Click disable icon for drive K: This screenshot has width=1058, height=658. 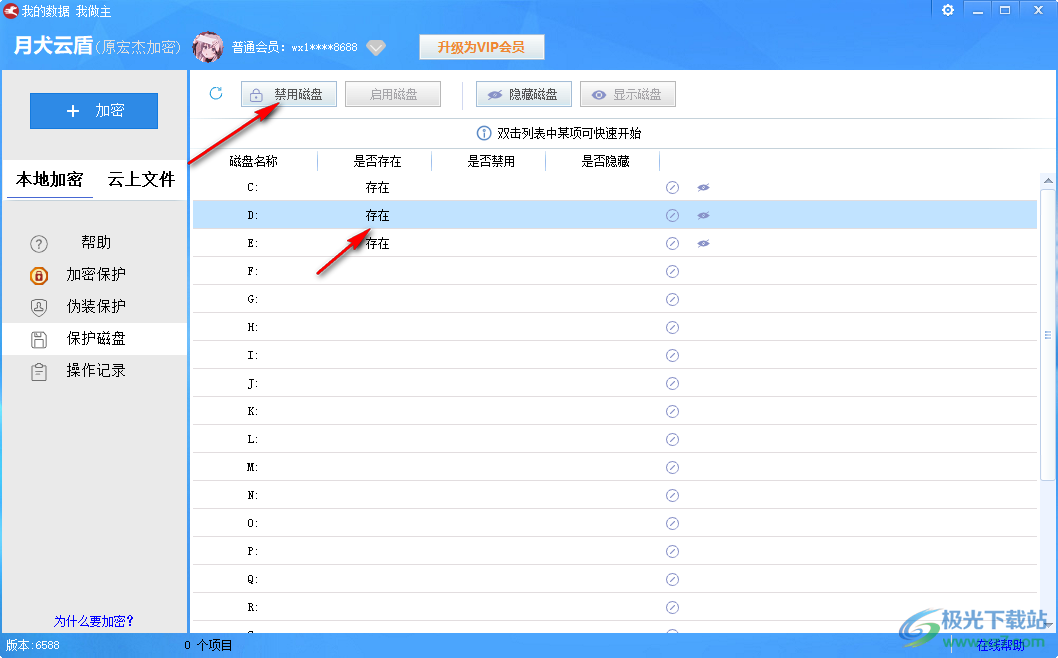(x=672, y=412)
